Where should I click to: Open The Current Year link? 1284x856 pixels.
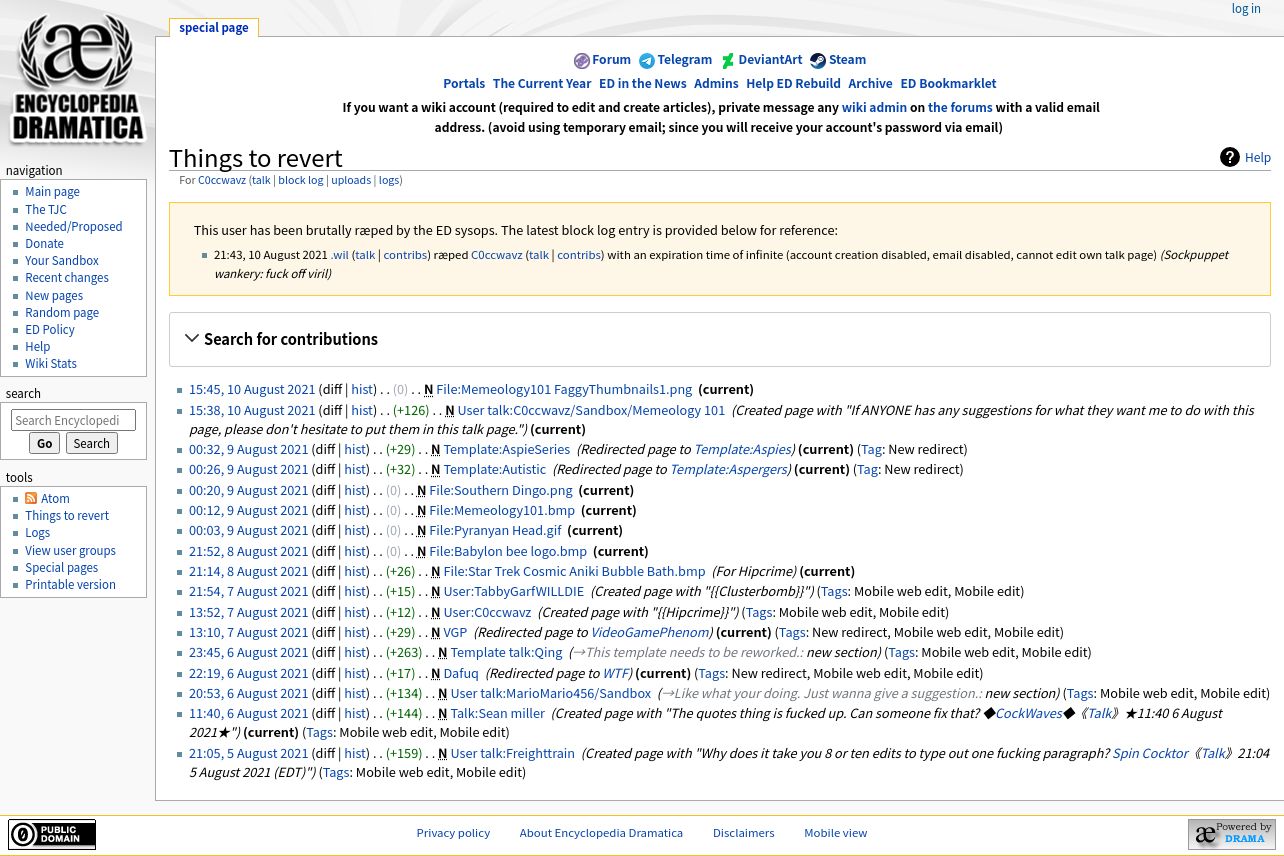pyautogui.click(x=542, y=83)
